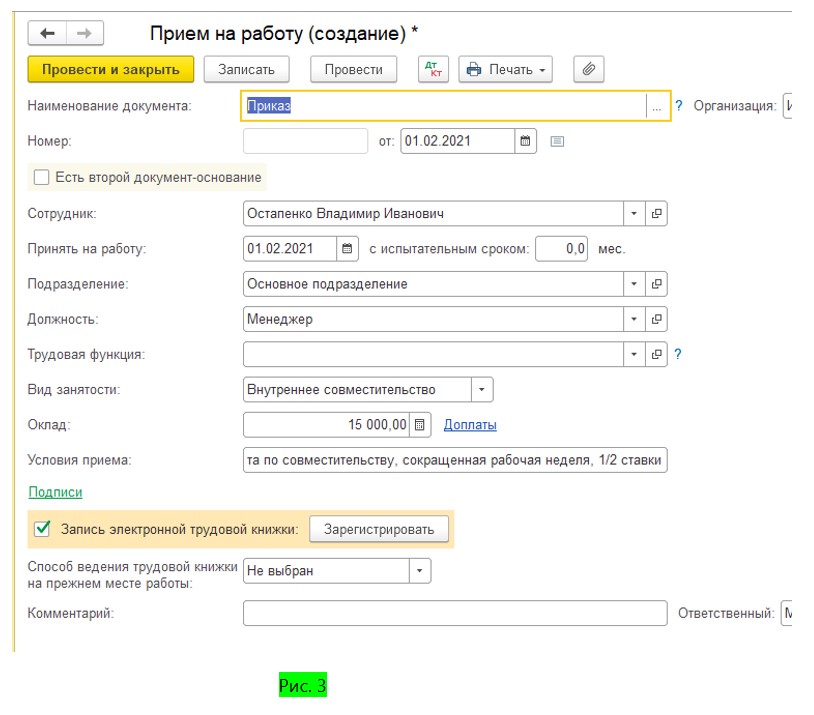The image size is (814, 715).
Task: Expand the Должность dropdown list
Action: tap(634, 319)
